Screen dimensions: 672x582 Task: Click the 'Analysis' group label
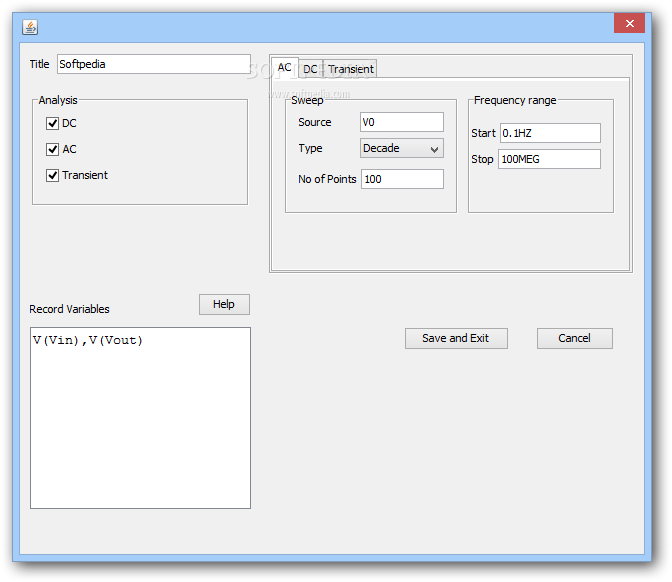[58, 100]
